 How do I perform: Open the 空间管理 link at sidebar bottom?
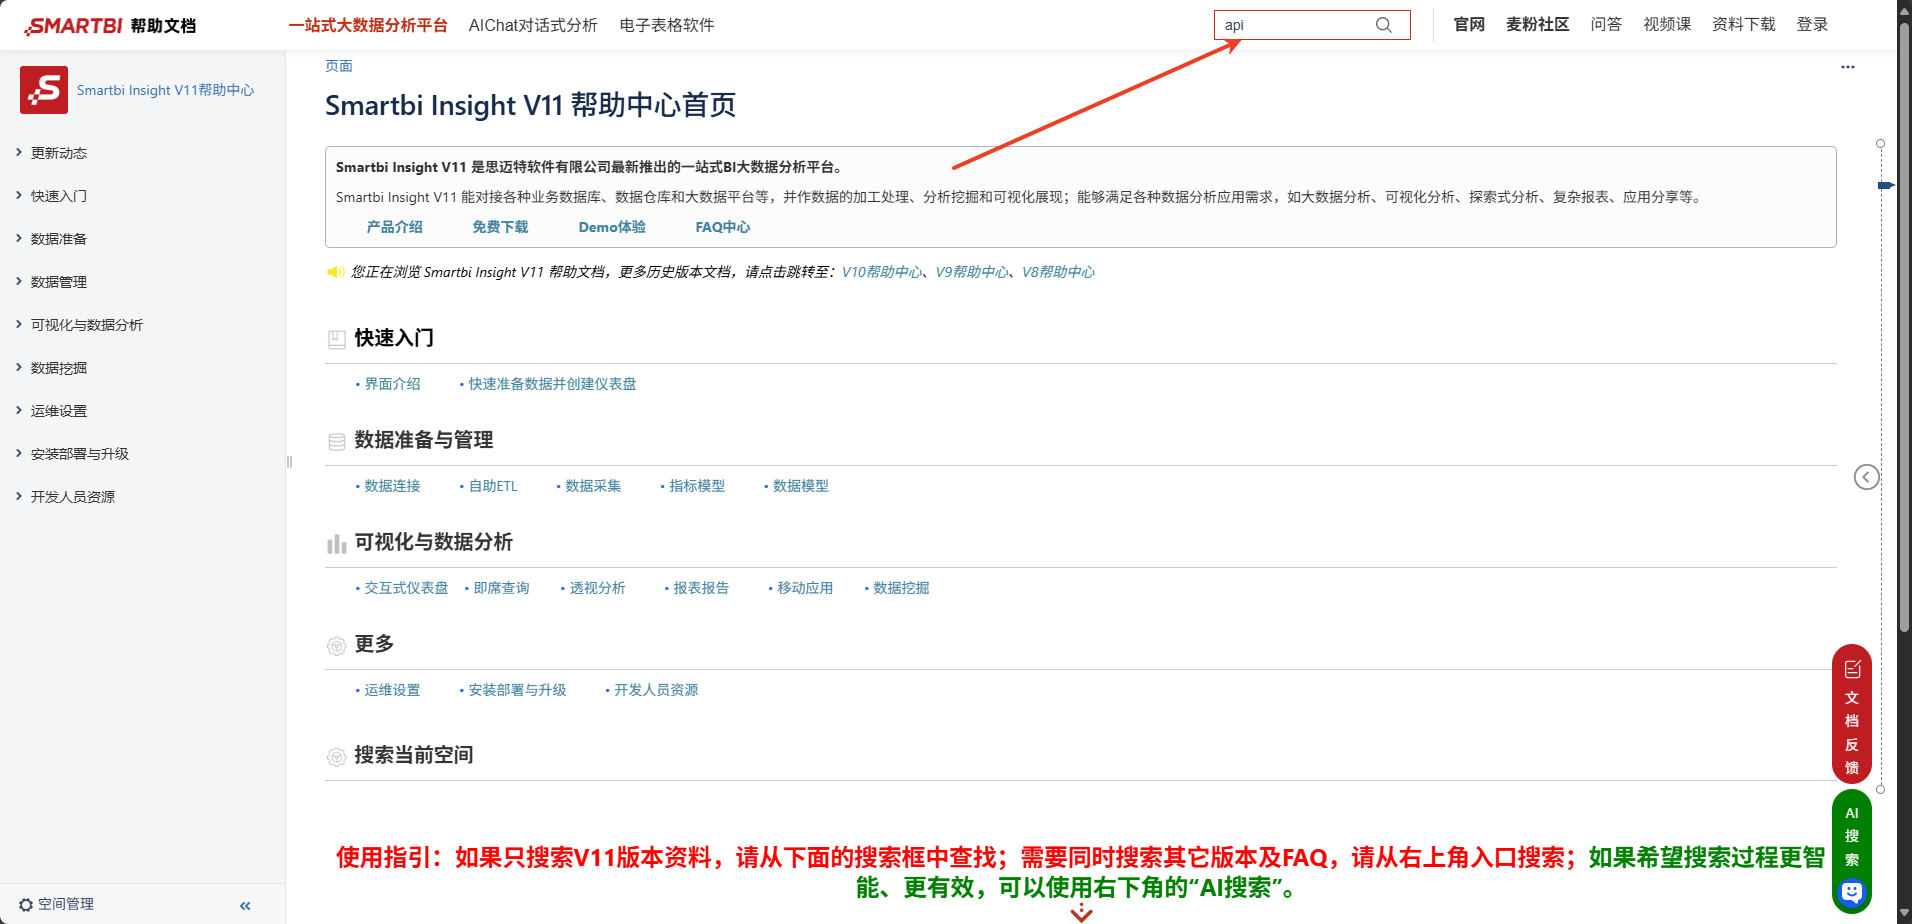click(x=66, y=904)
